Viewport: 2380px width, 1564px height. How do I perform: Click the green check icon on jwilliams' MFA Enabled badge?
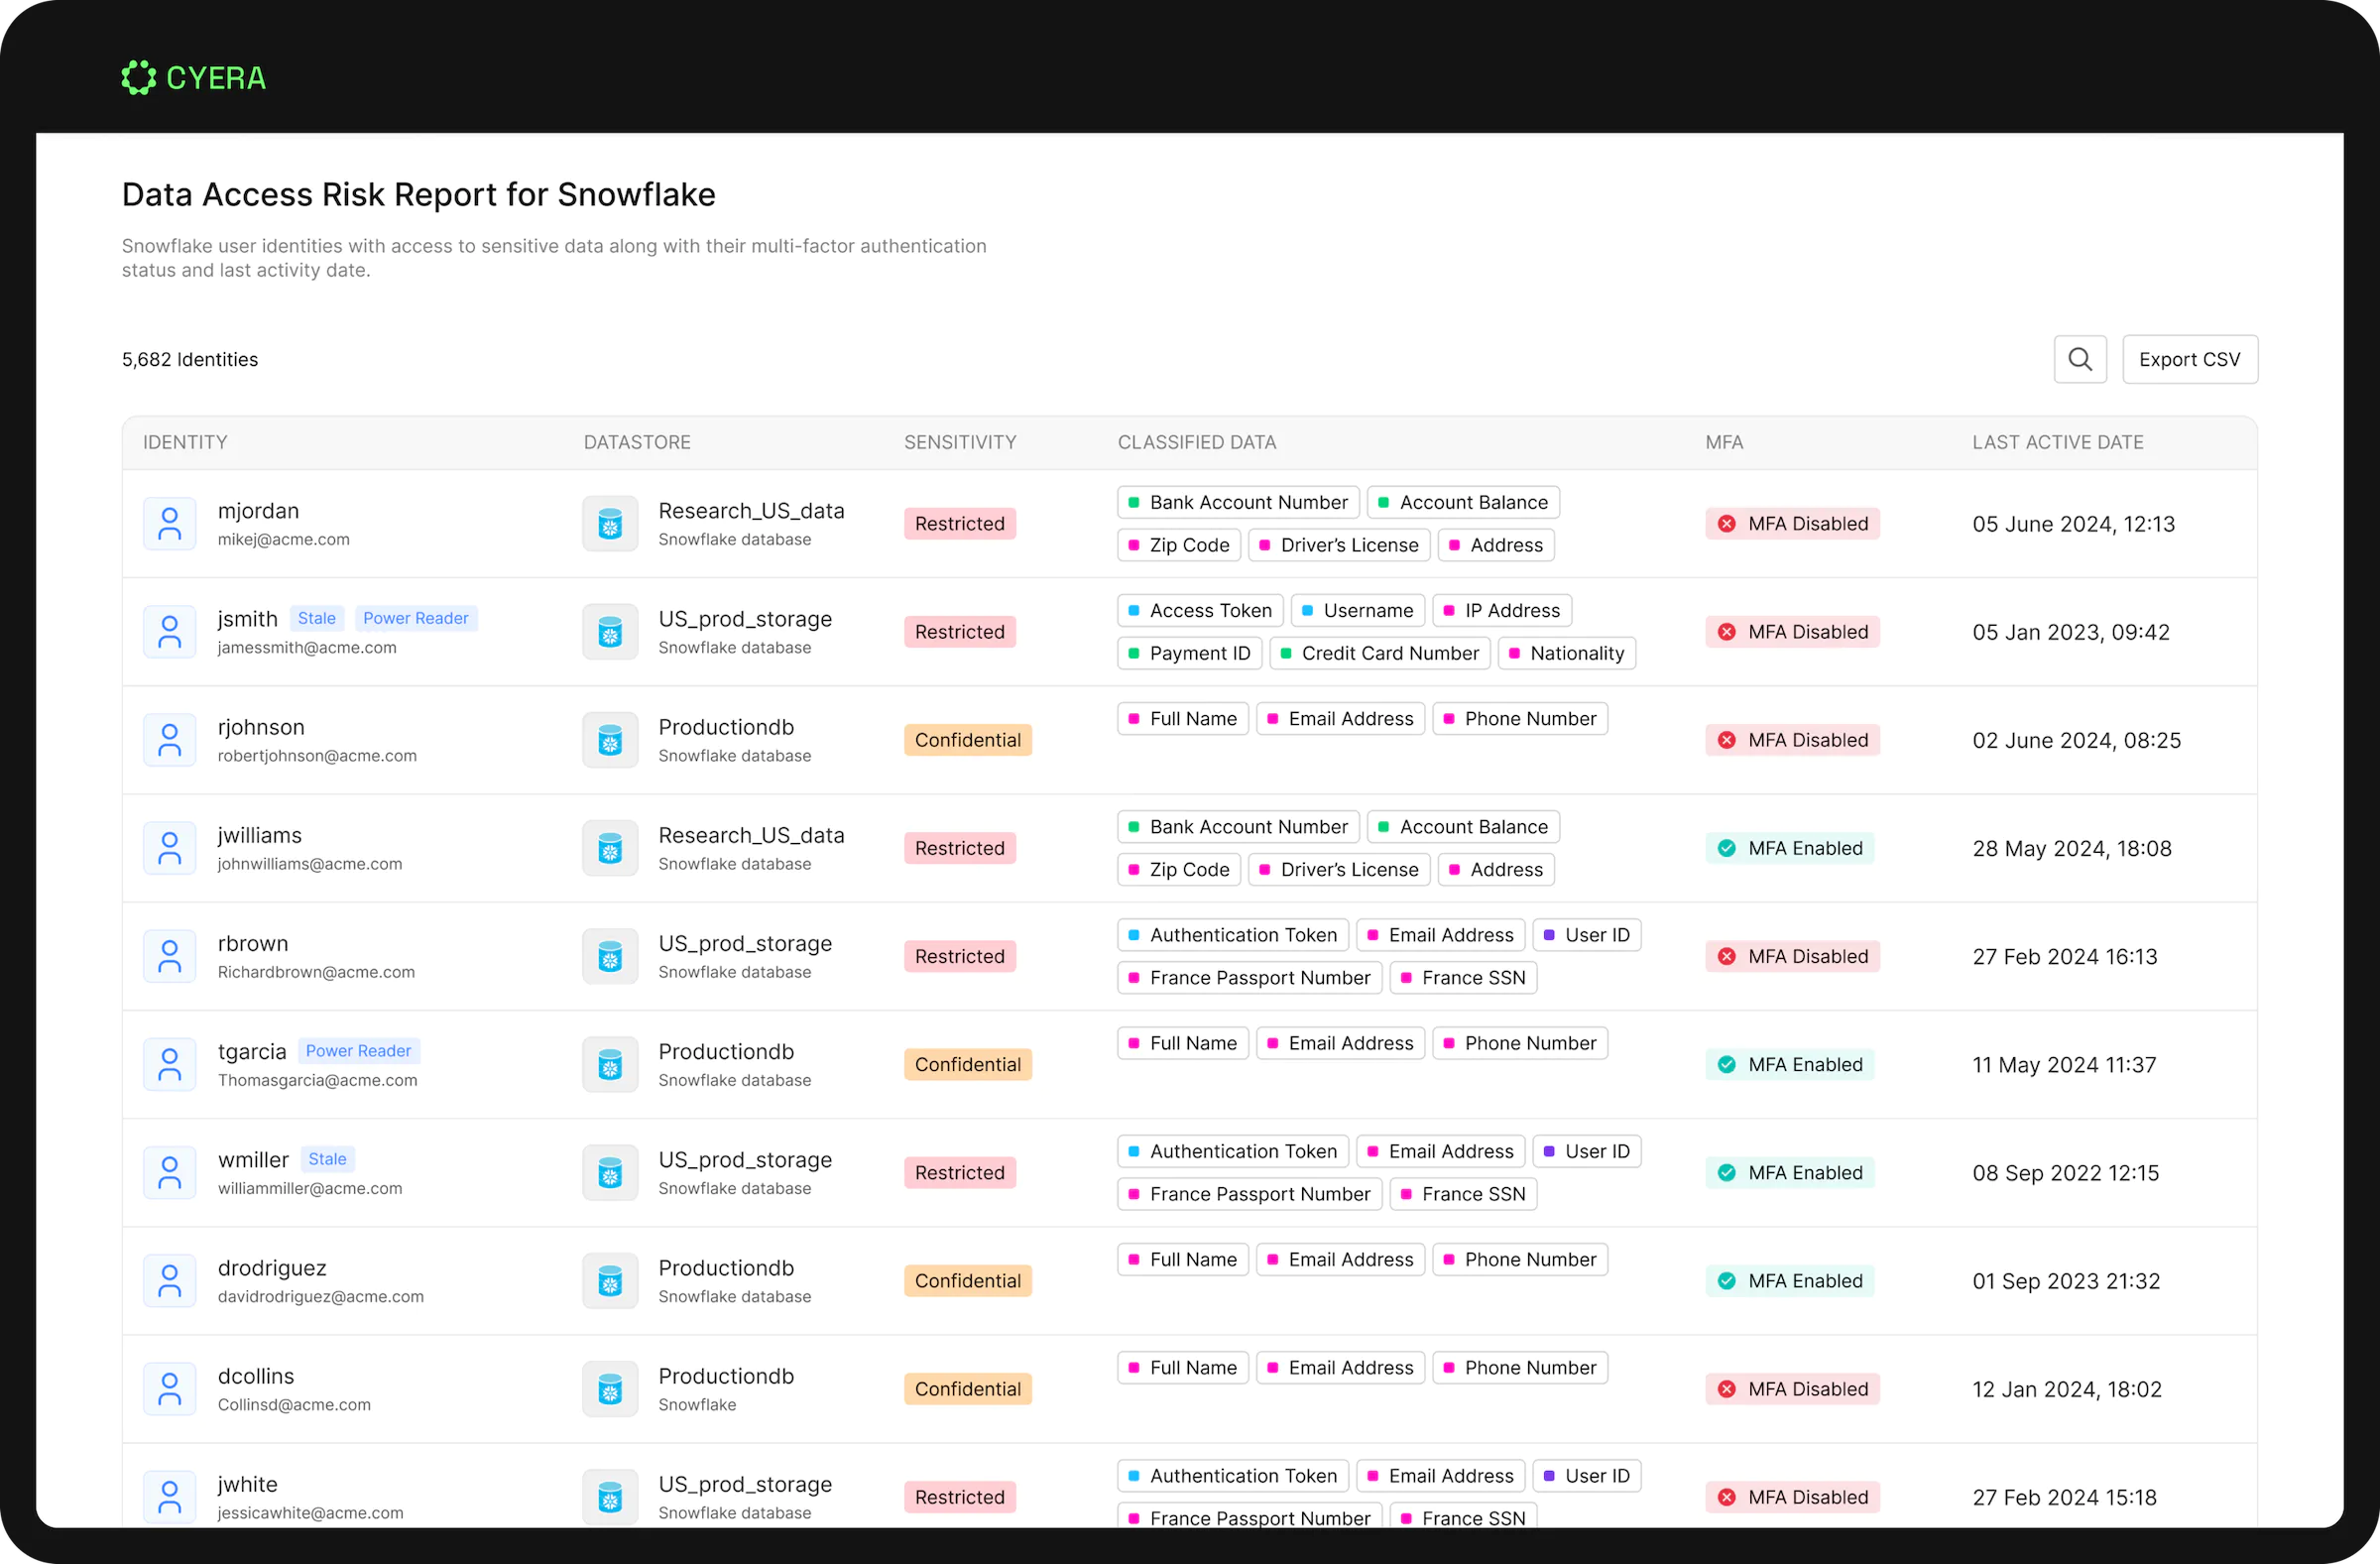[1727, 847]
